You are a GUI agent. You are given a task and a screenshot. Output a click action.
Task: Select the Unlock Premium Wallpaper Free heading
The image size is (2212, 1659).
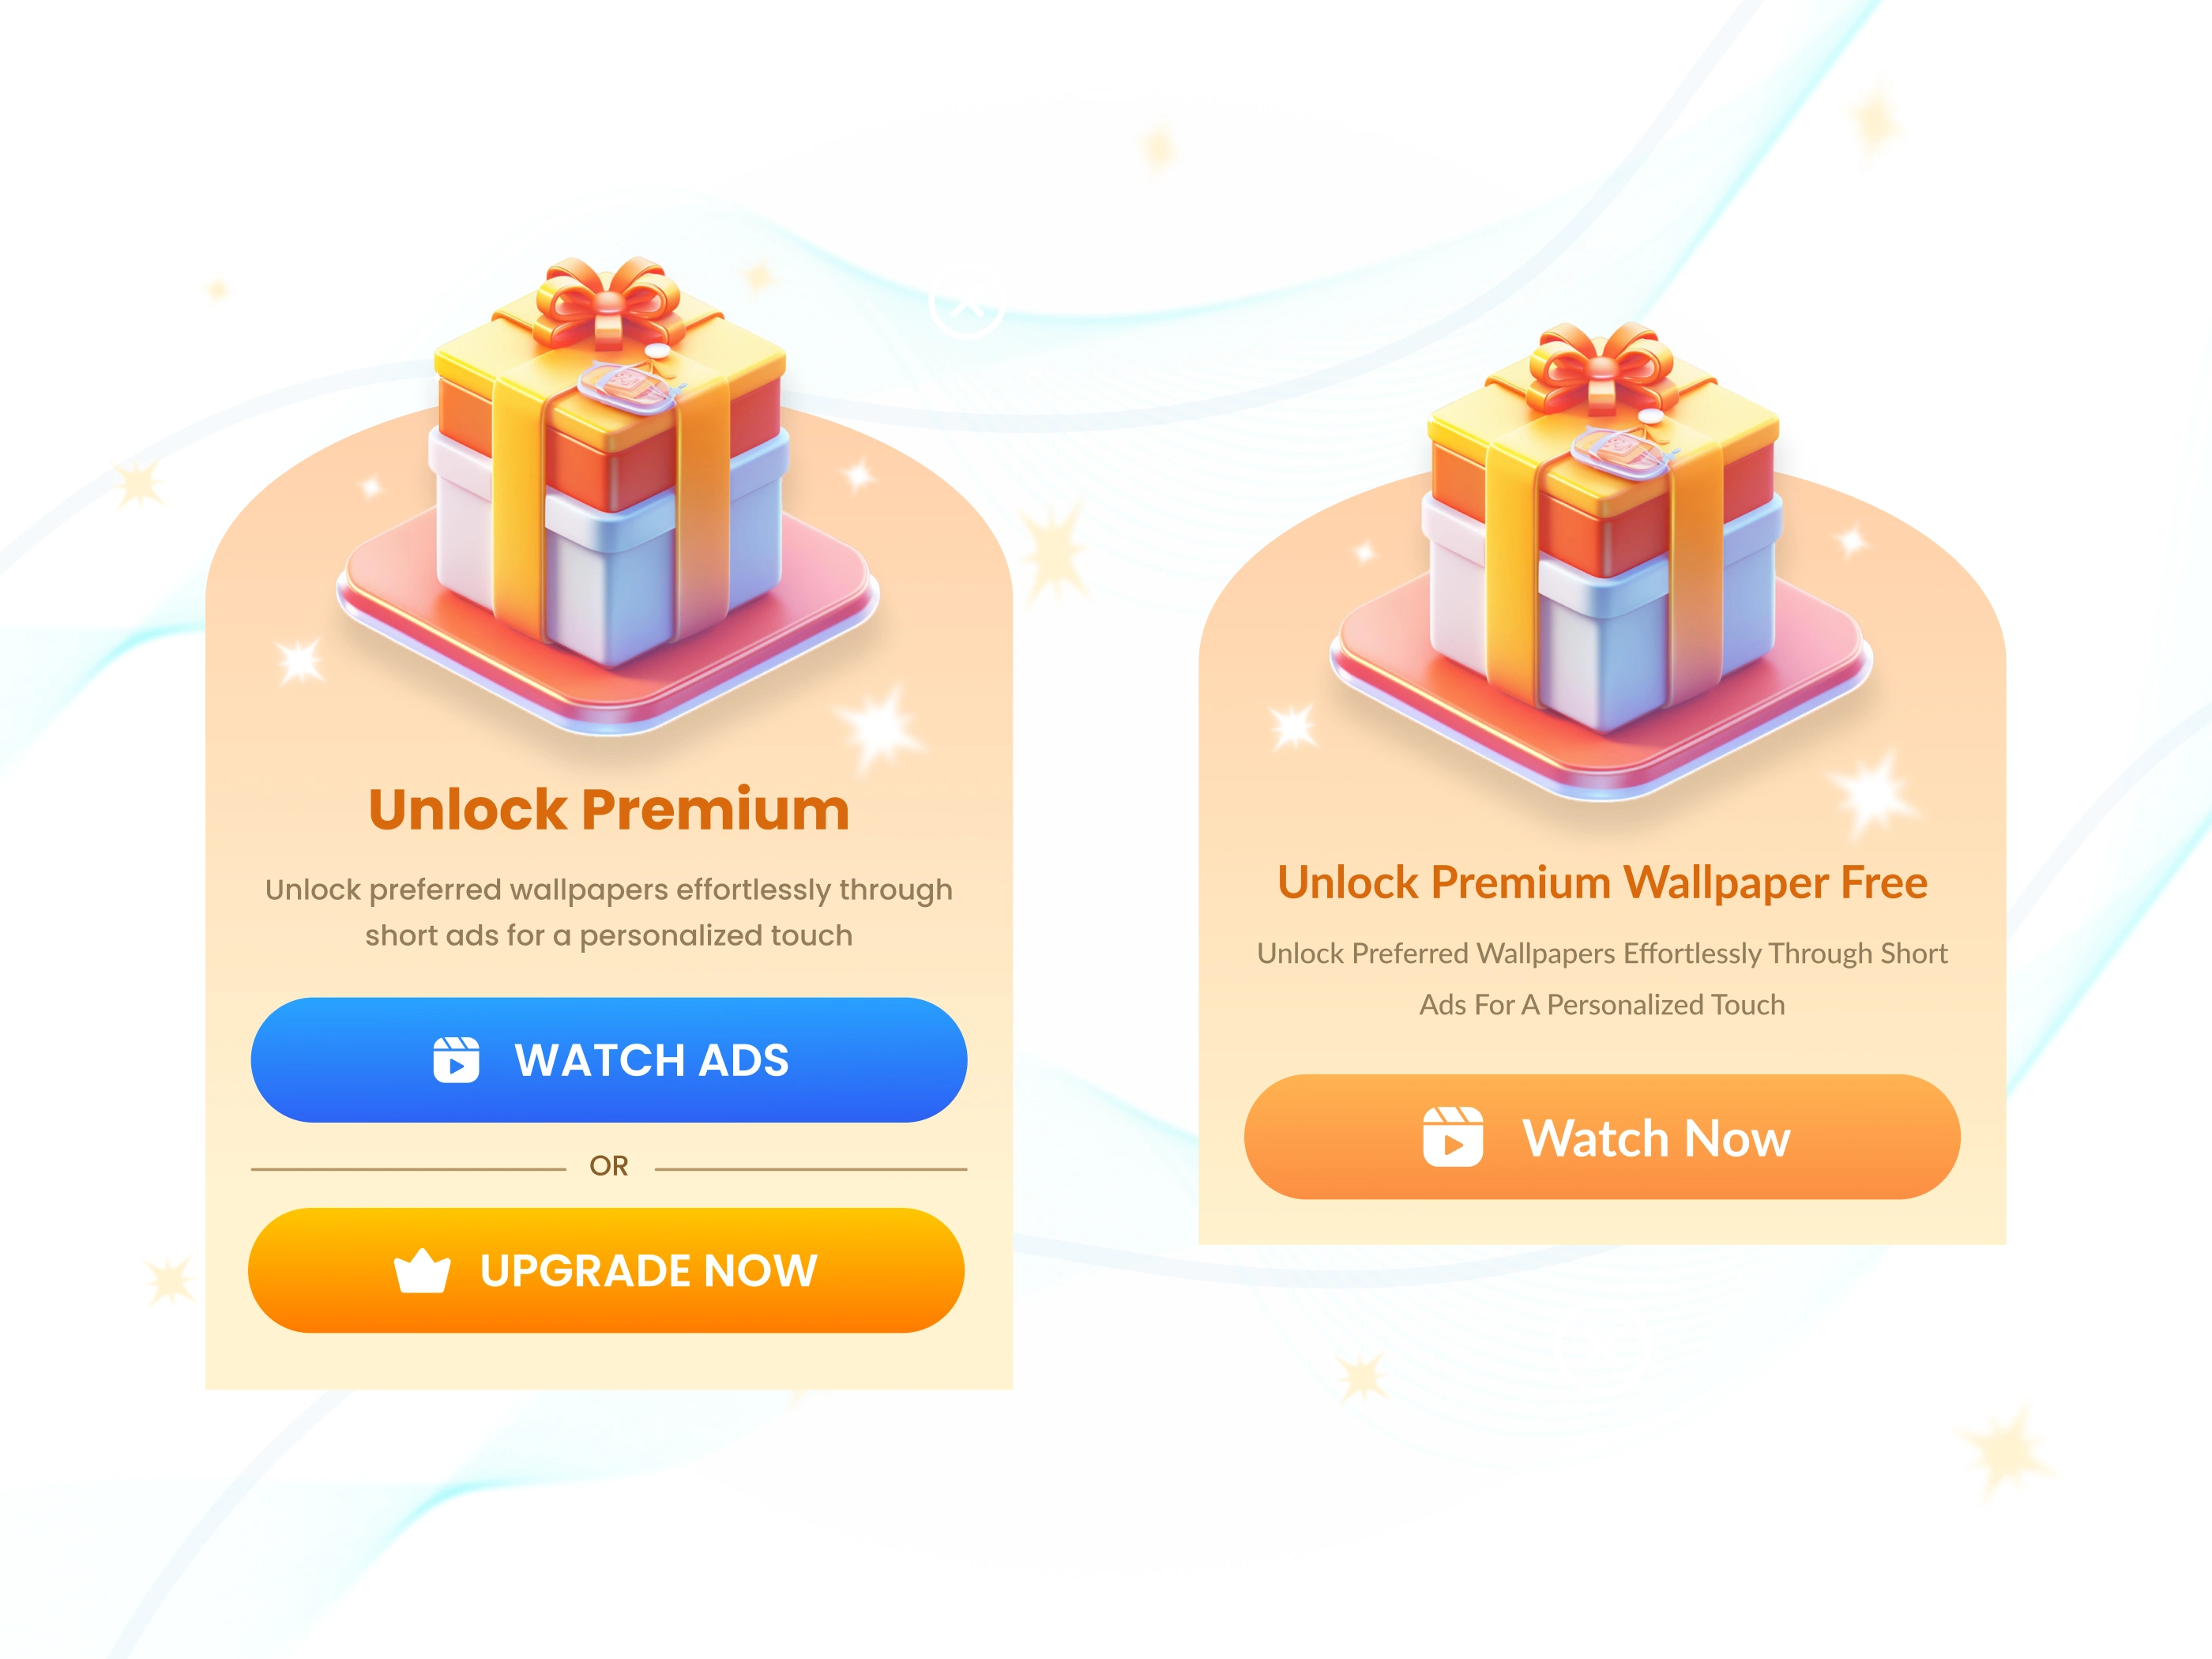(x=1602, y=883)
